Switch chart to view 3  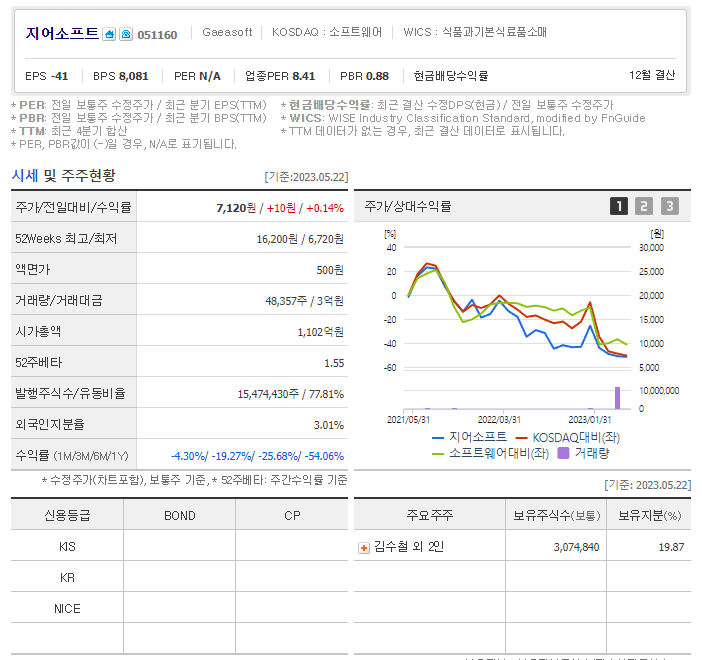(x=670, y=206)
